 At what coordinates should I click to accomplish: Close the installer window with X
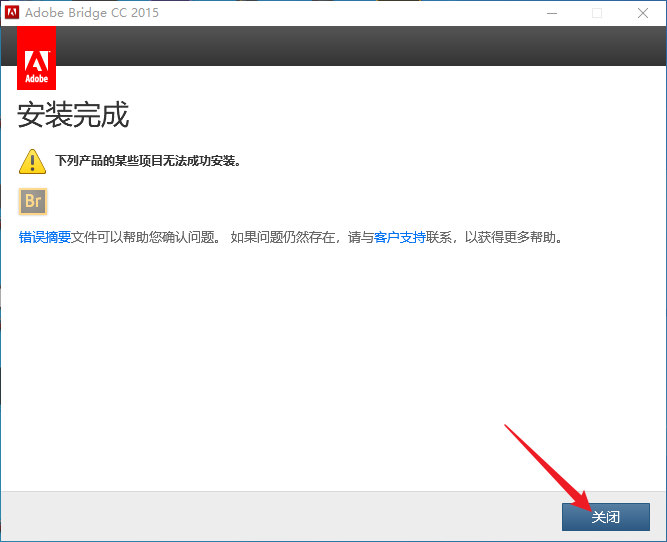(x=643, y=13)
